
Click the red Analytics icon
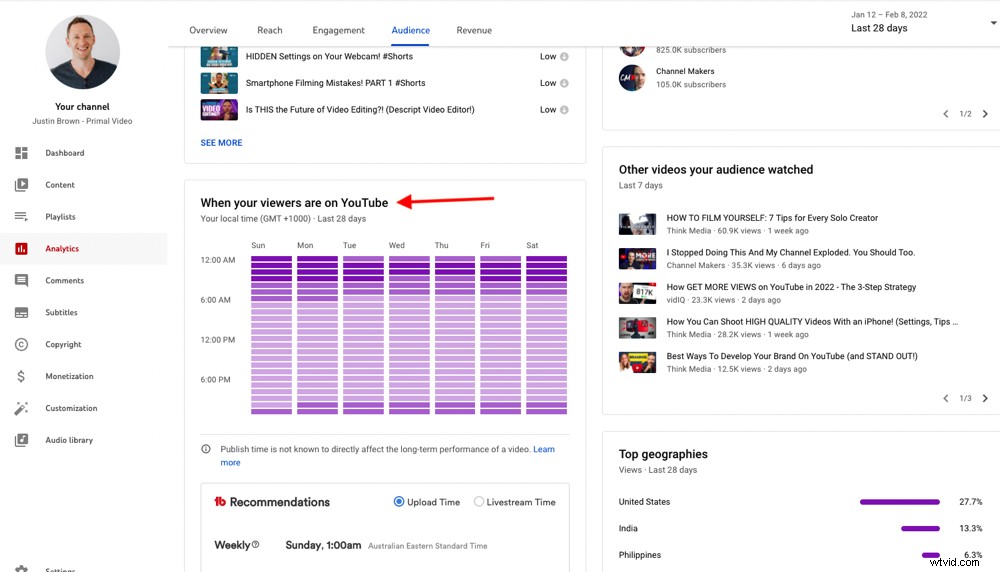[21, 249]
